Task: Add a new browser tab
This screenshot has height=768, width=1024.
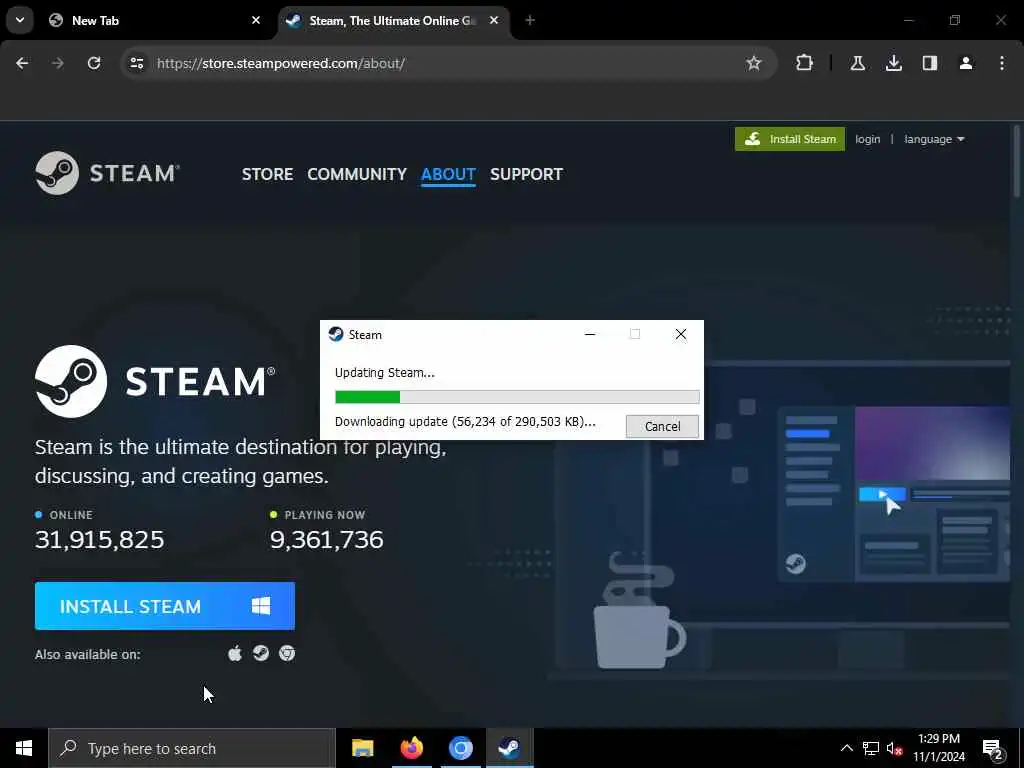Action: click(530, 20)
